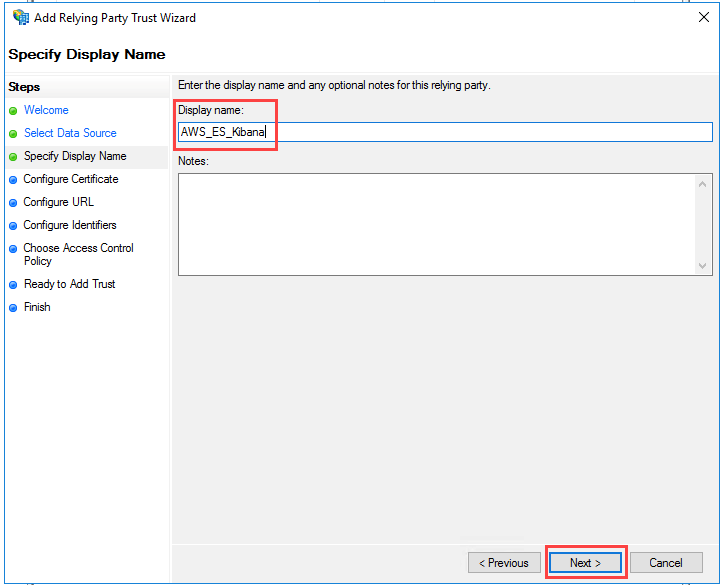Focus the Notes text area
The height and width of the screenshot is (585, 720).
pyautogui.click(x=445, y=225)
